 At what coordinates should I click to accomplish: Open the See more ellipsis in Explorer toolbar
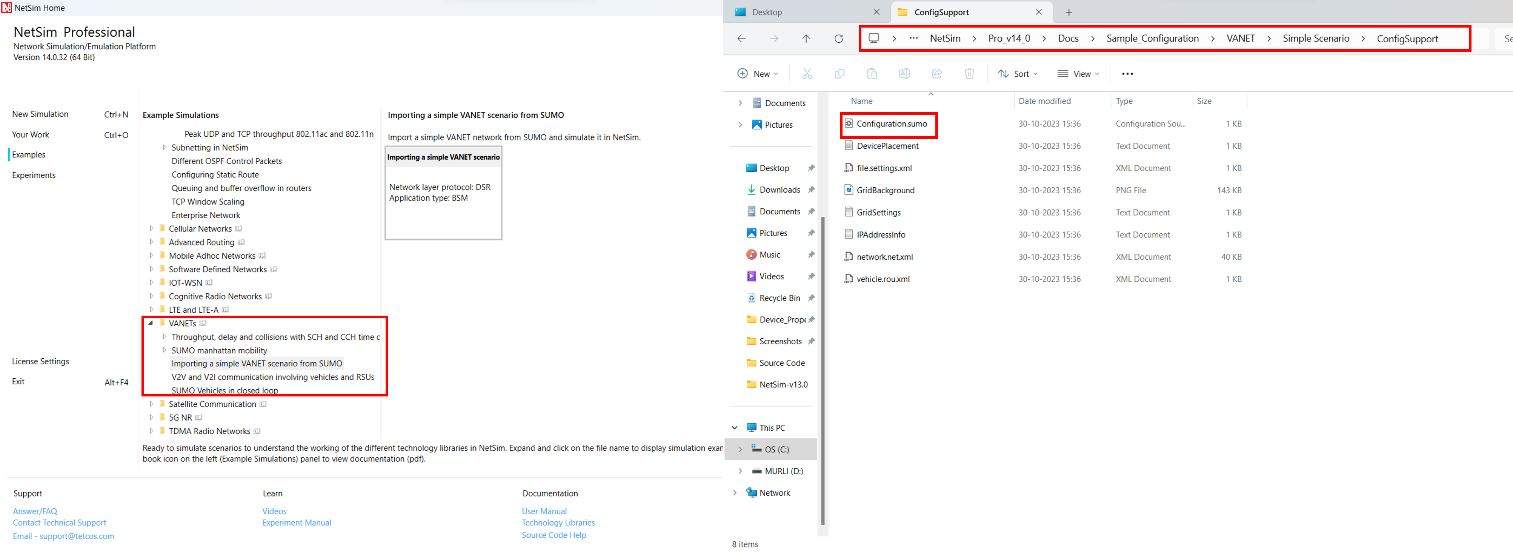point(1128,74)
